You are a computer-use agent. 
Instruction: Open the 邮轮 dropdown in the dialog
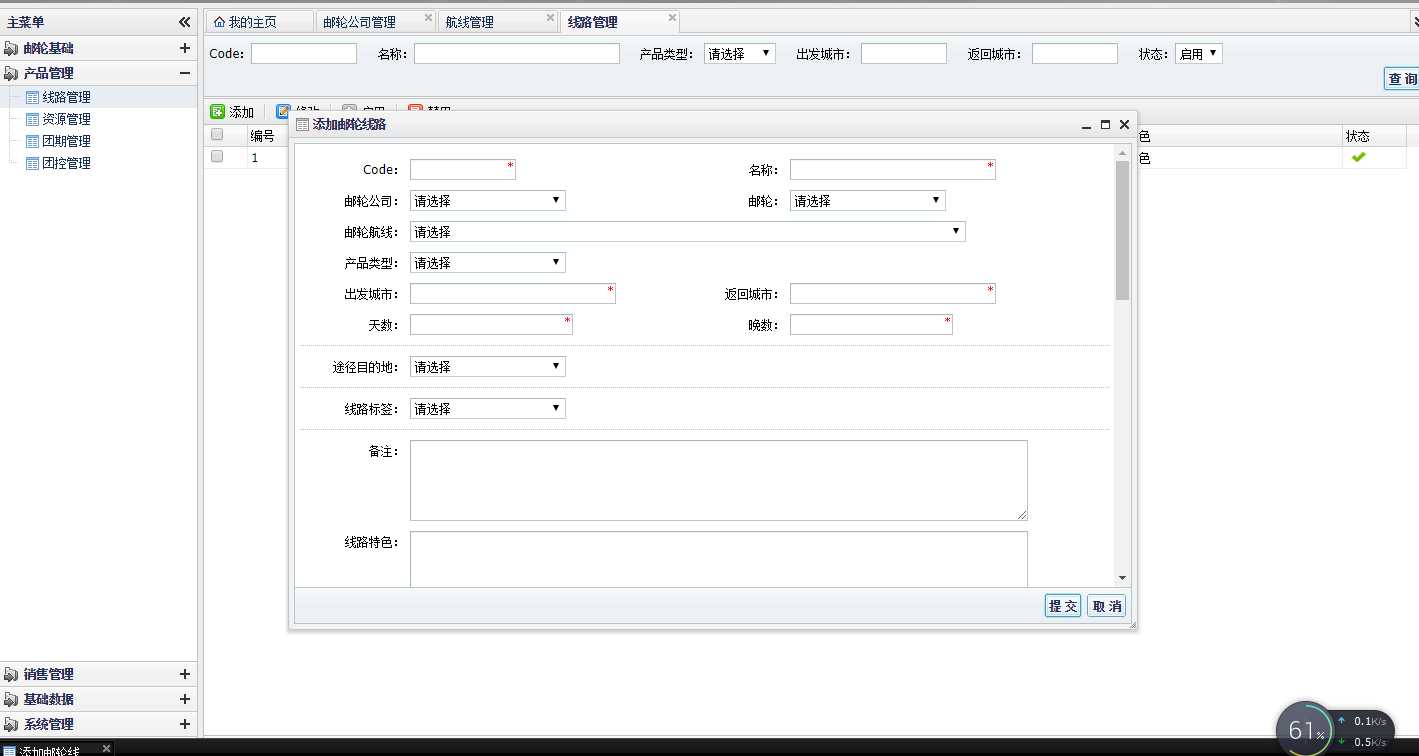tap(868, 201)
